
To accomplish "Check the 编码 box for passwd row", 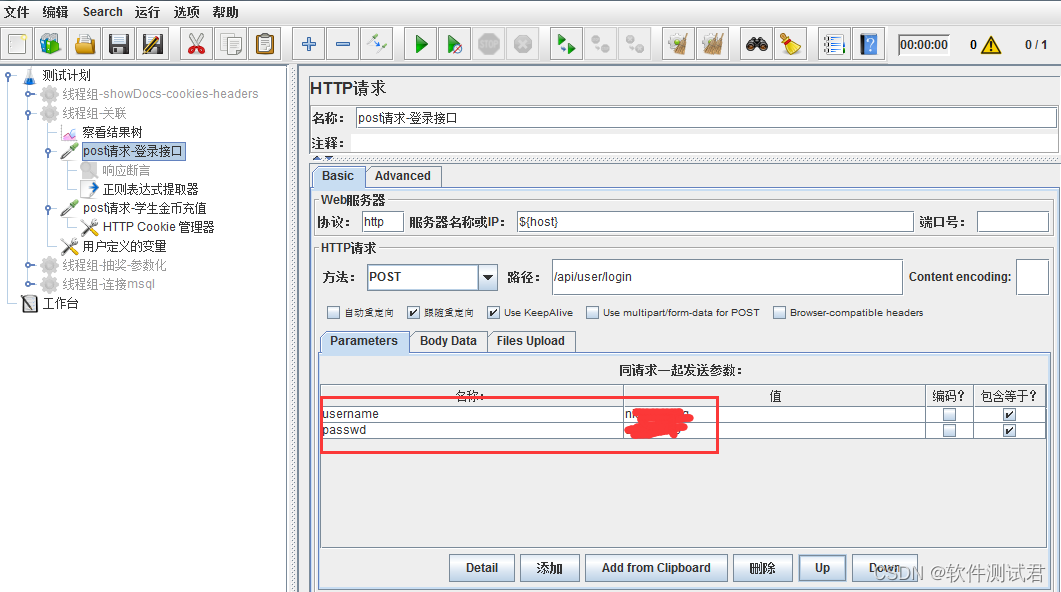I will click(x=949, y=430).
